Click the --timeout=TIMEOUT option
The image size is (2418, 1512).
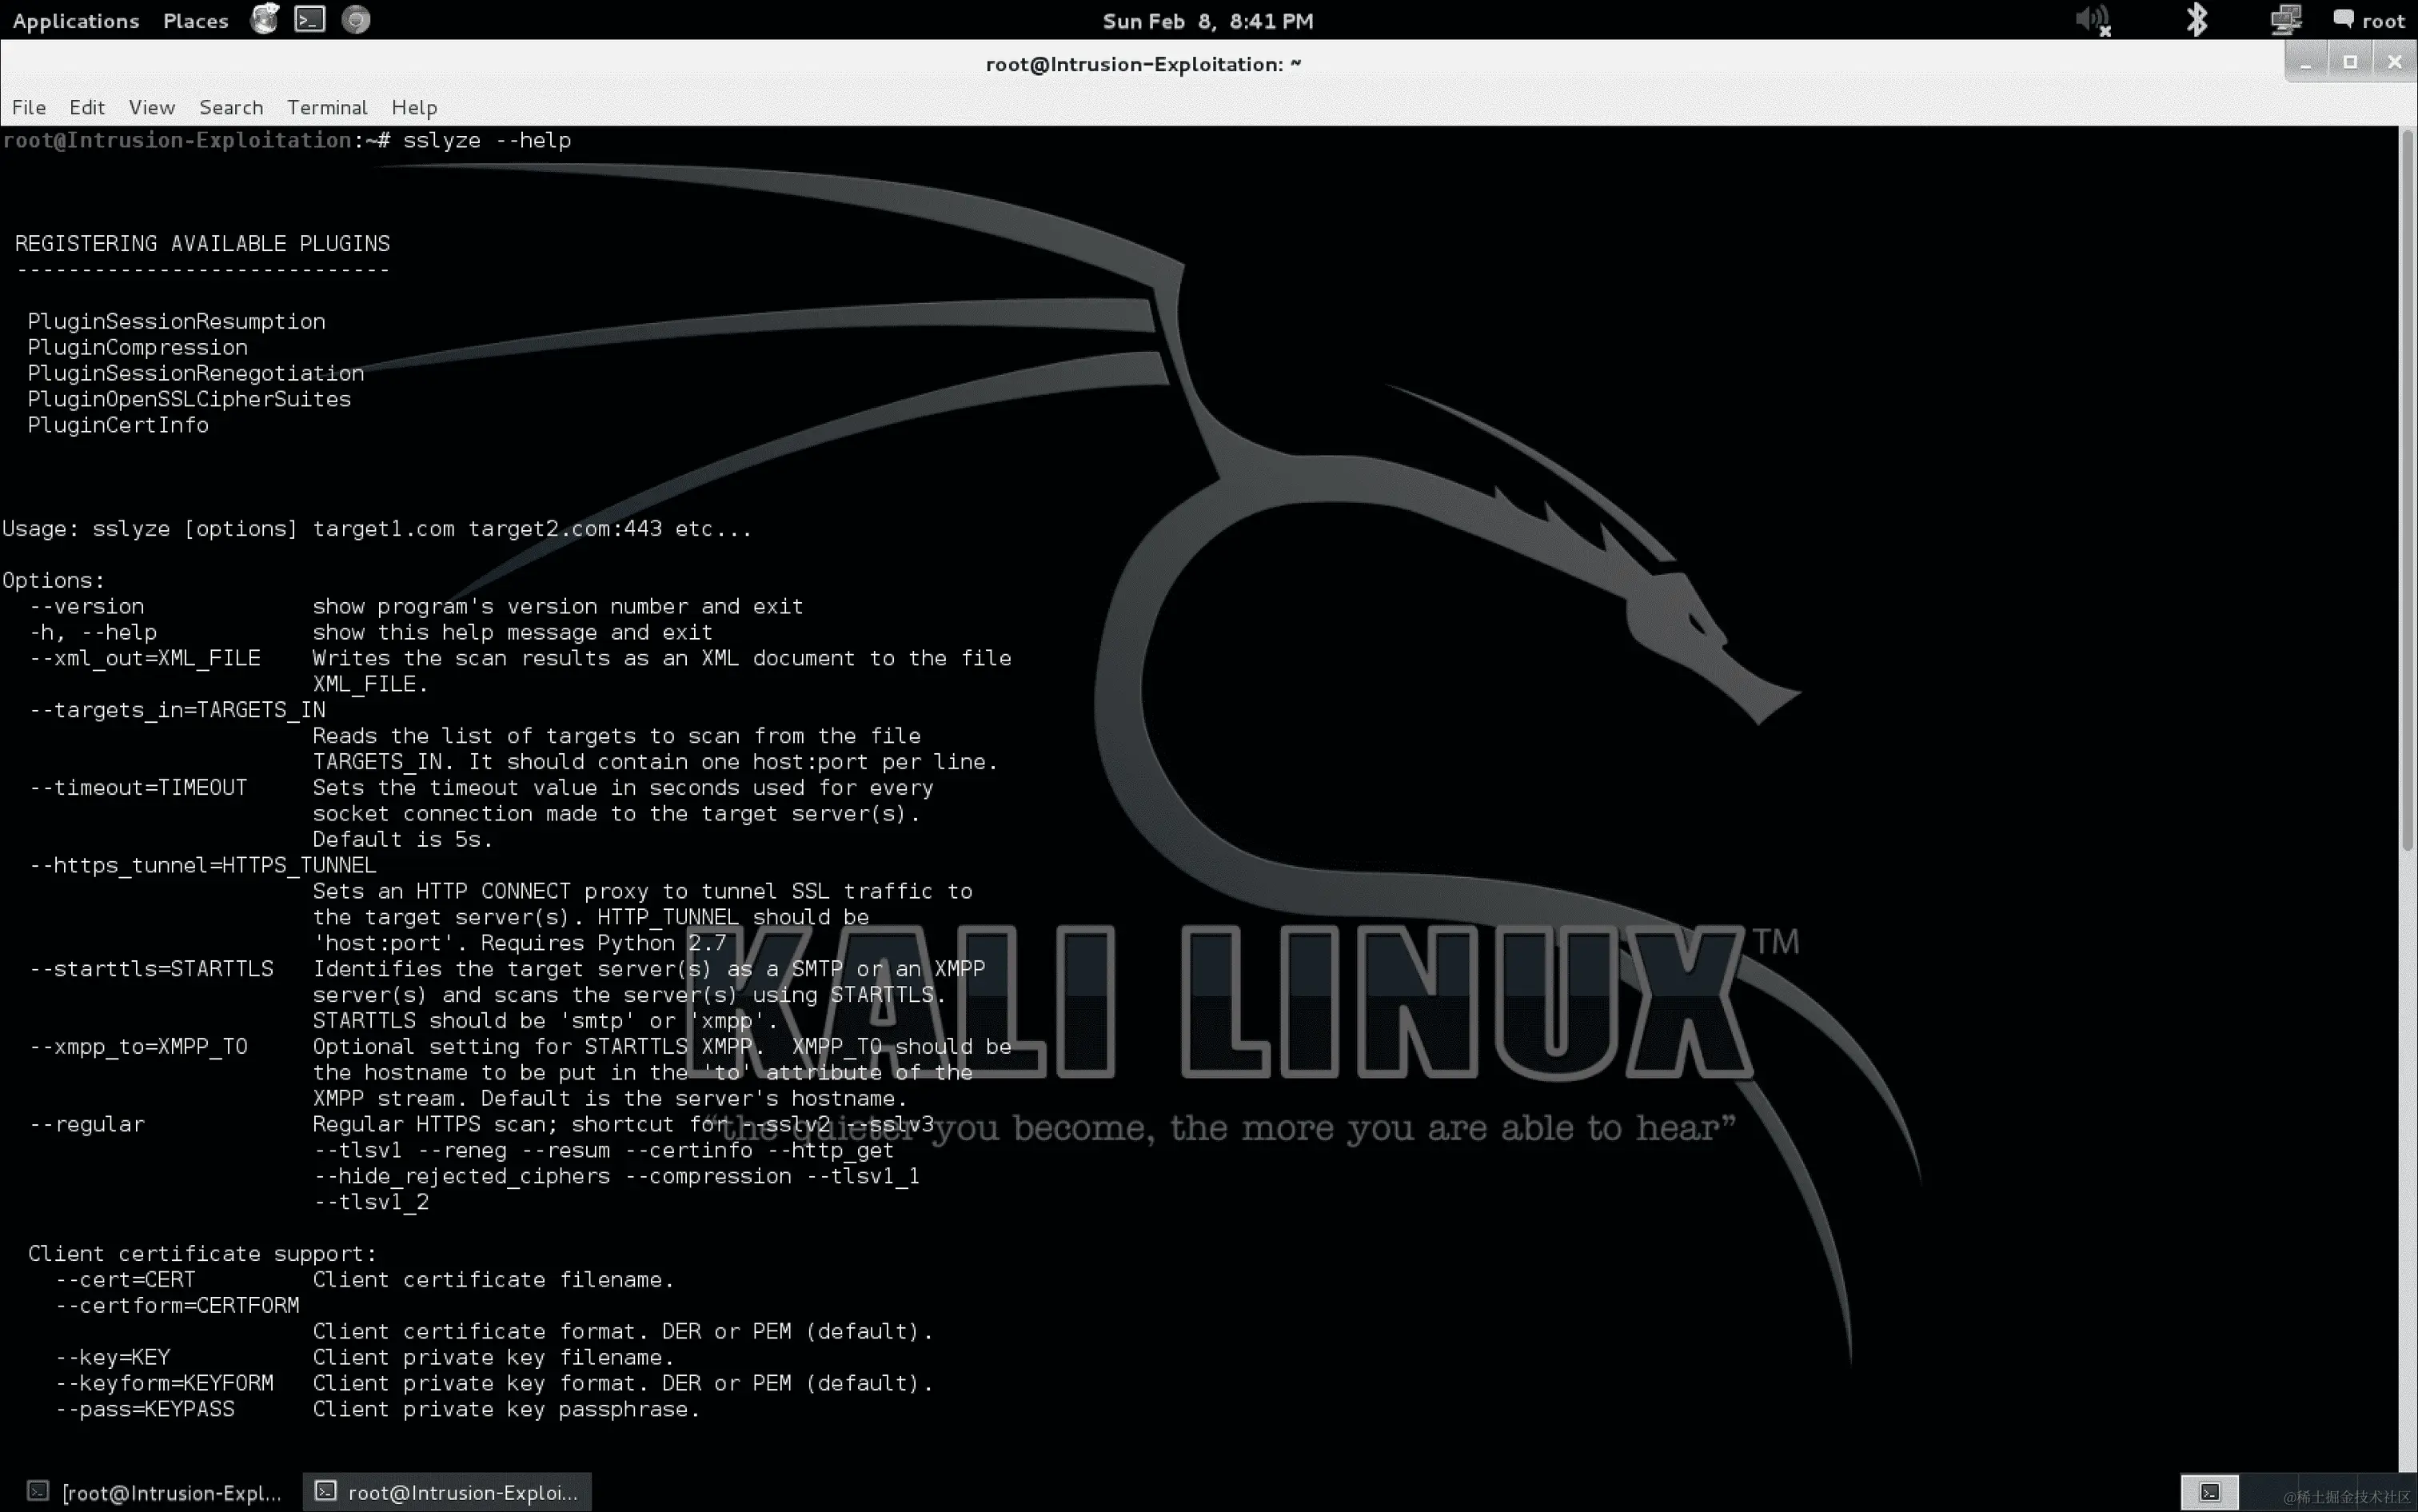point(137,788)
